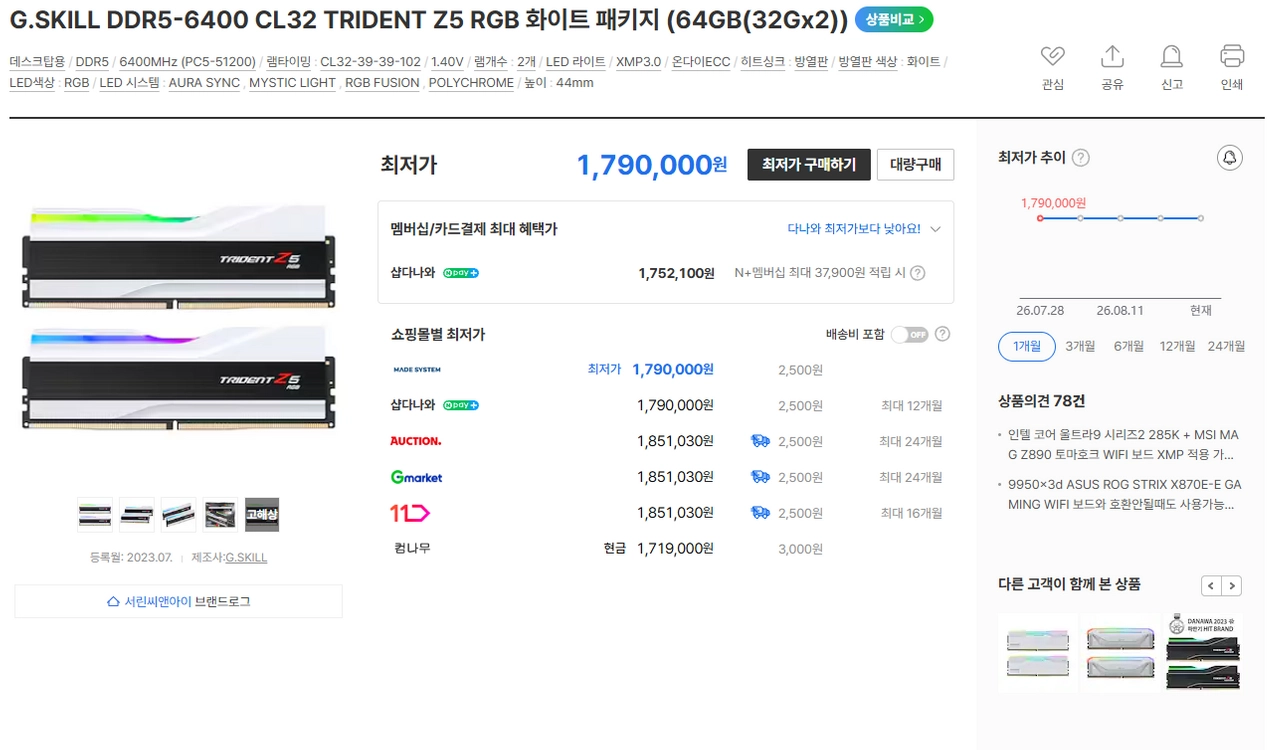
Task: Click help icon next to 최저가 추이
Action: point(1081,158)
